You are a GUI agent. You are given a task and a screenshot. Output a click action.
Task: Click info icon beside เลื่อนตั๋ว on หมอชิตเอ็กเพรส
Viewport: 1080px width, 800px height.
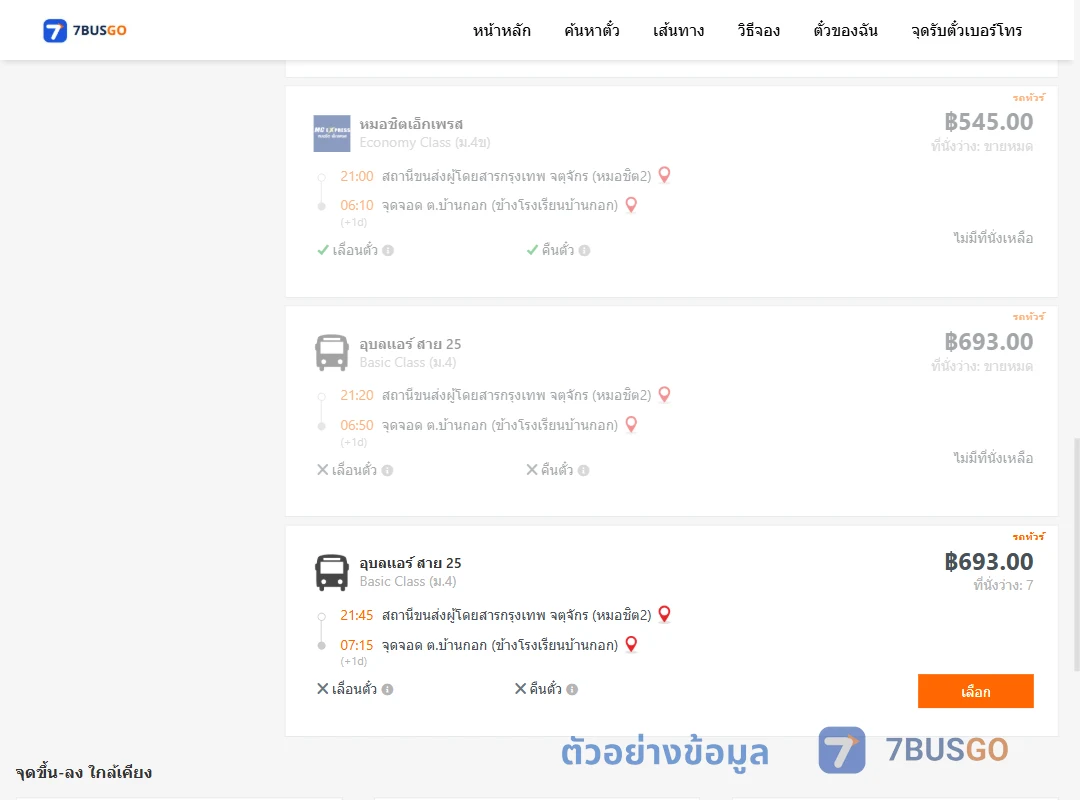click(x=388, y=250)
